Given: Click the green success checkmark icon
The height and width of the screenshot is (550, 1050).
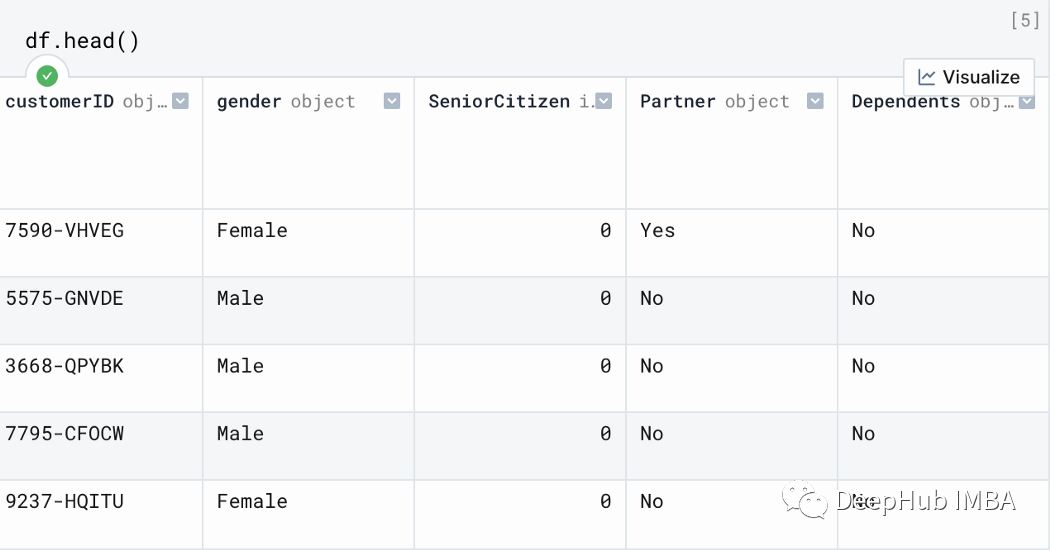Looking at the screenshot, I should pyautogui.click(x=47, y=75).
